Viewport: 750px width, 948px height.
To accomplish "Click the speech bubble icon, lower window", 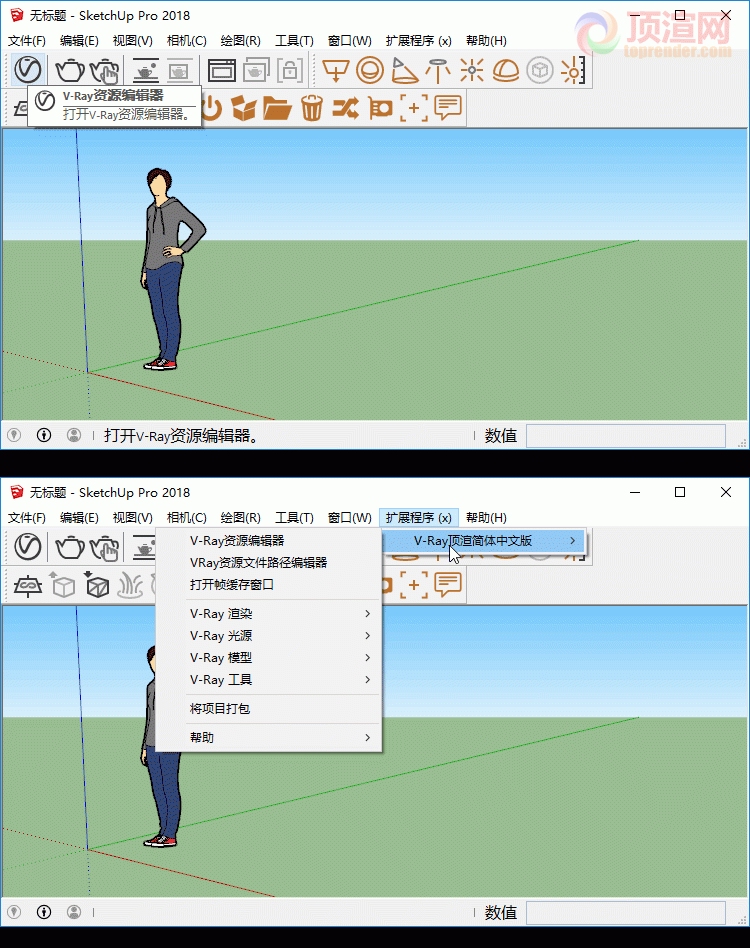I will click(448, 585).
